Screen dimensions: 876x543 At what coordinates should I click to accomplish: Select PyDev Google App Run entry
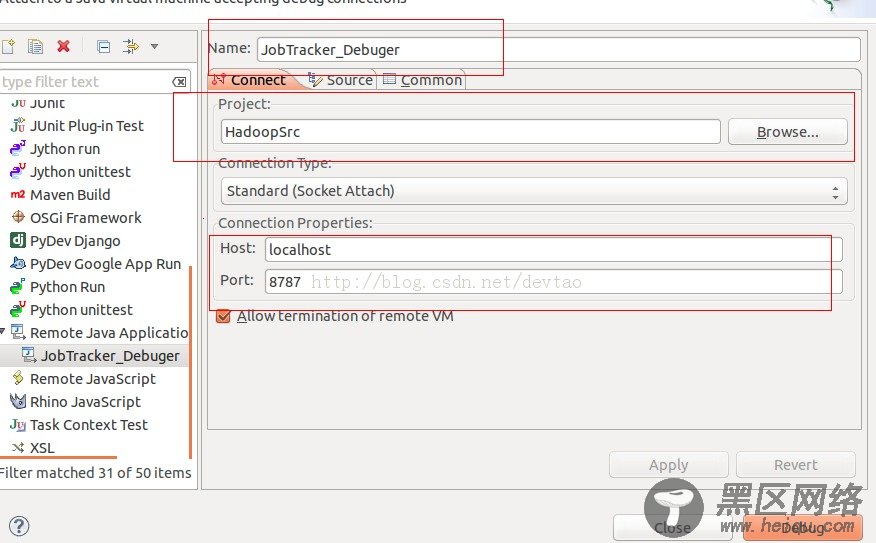tap(106, 264)
